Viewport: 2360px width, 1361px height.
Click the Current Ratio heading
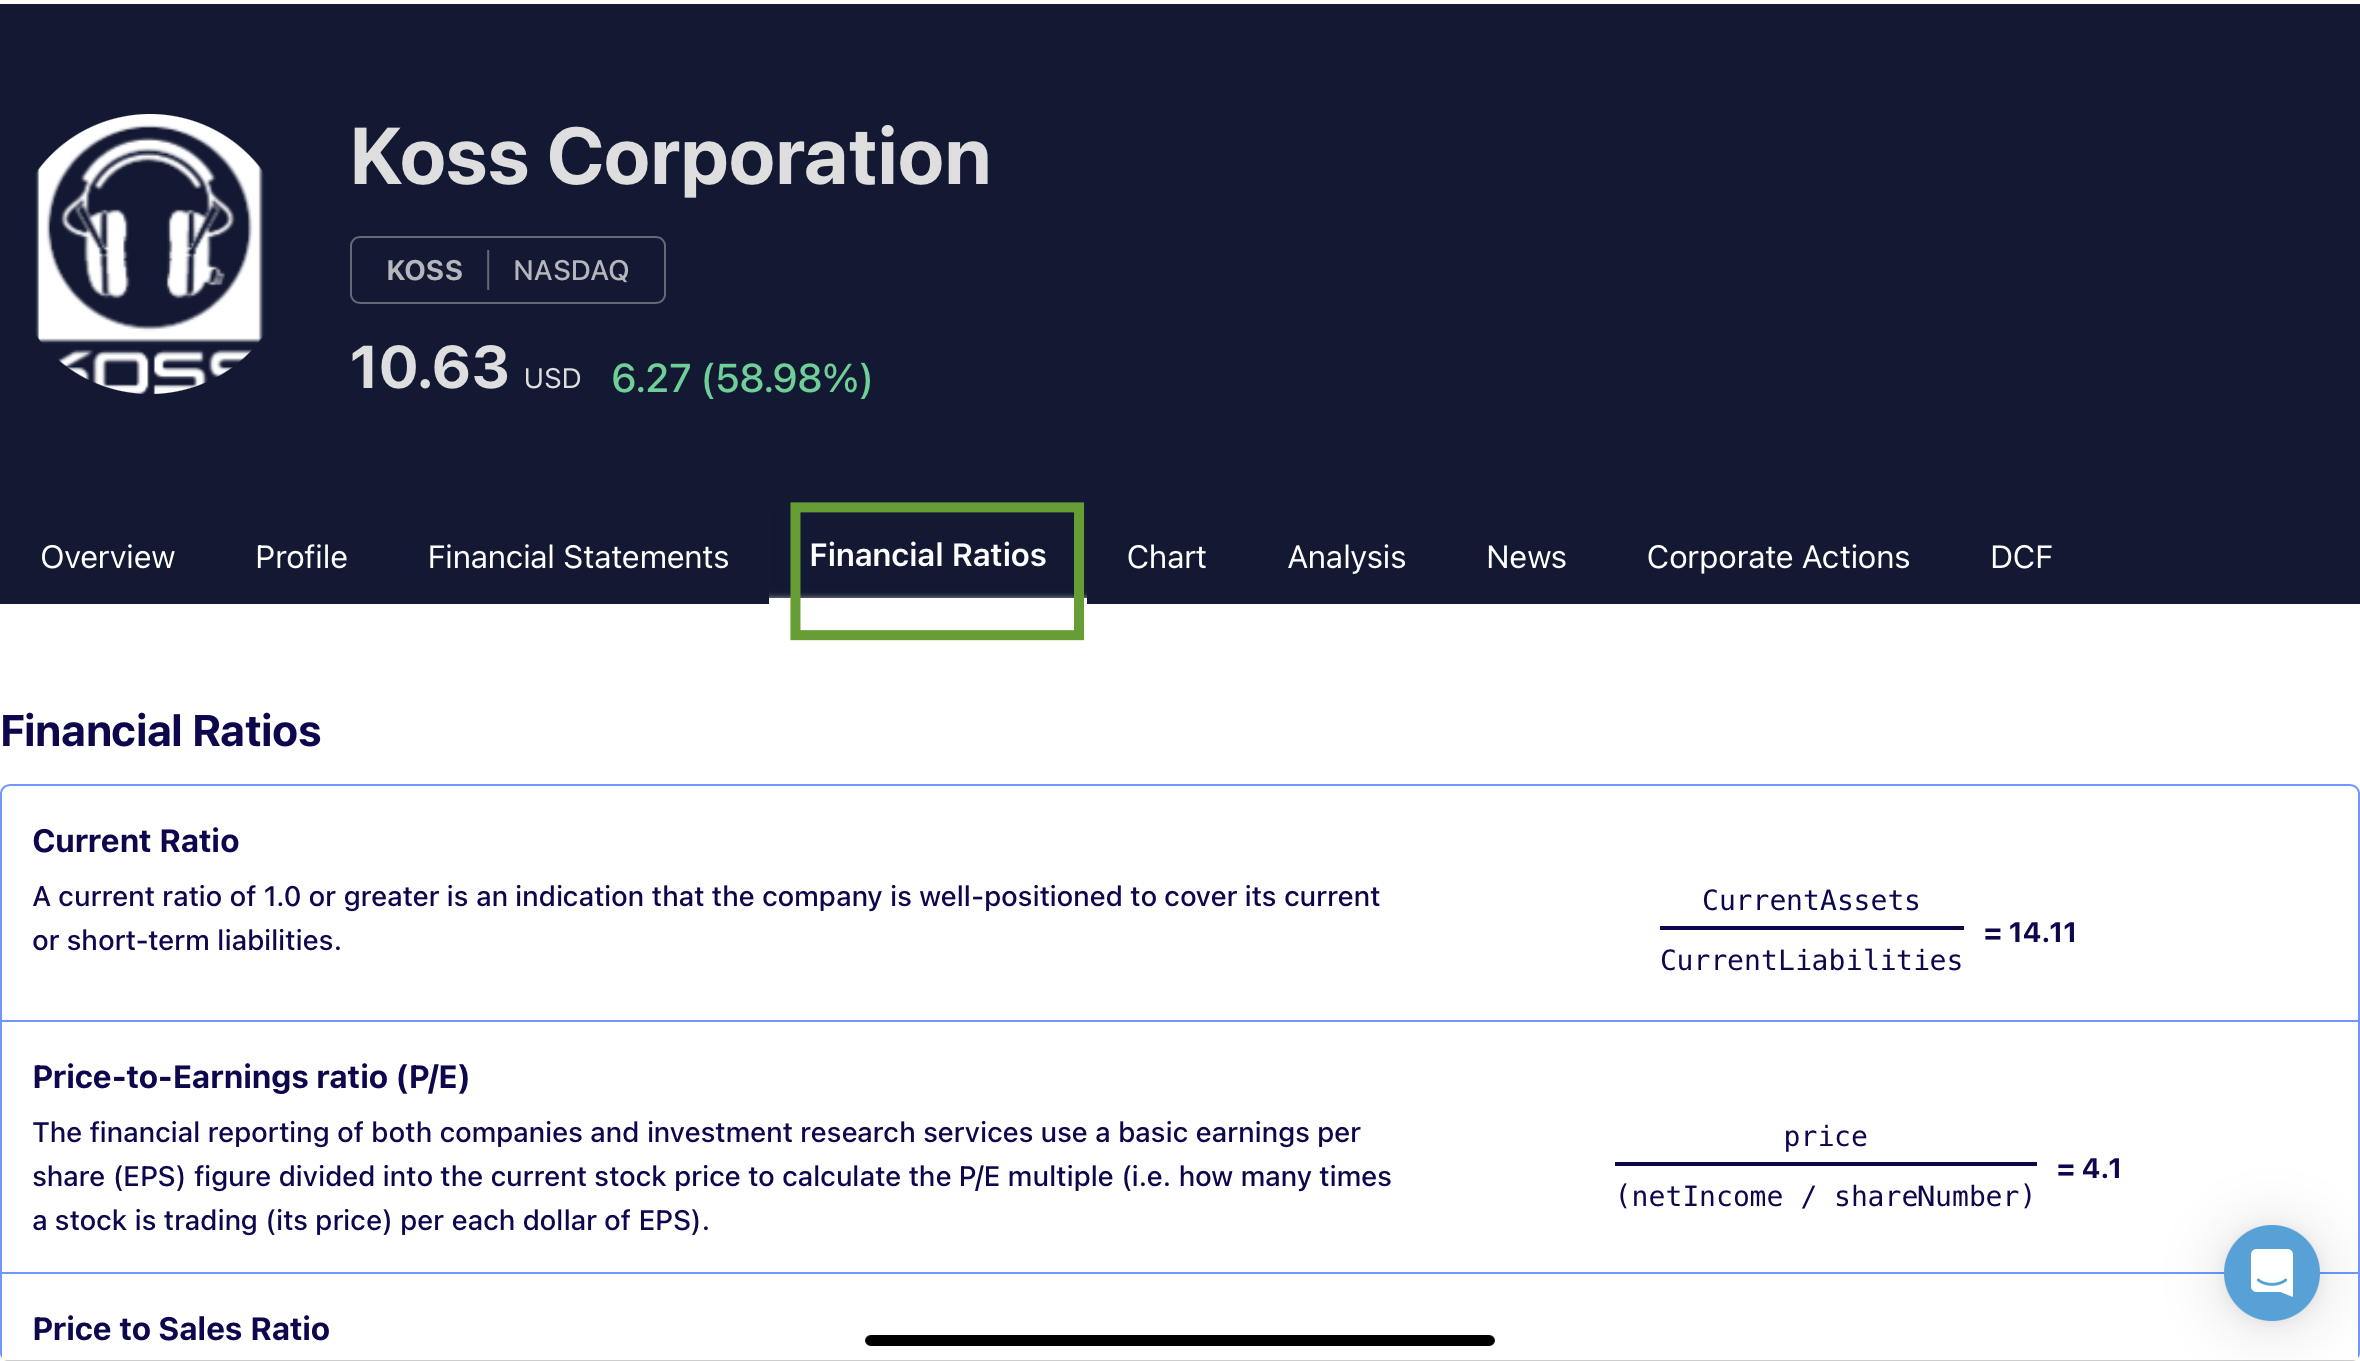tap(136, 841)
